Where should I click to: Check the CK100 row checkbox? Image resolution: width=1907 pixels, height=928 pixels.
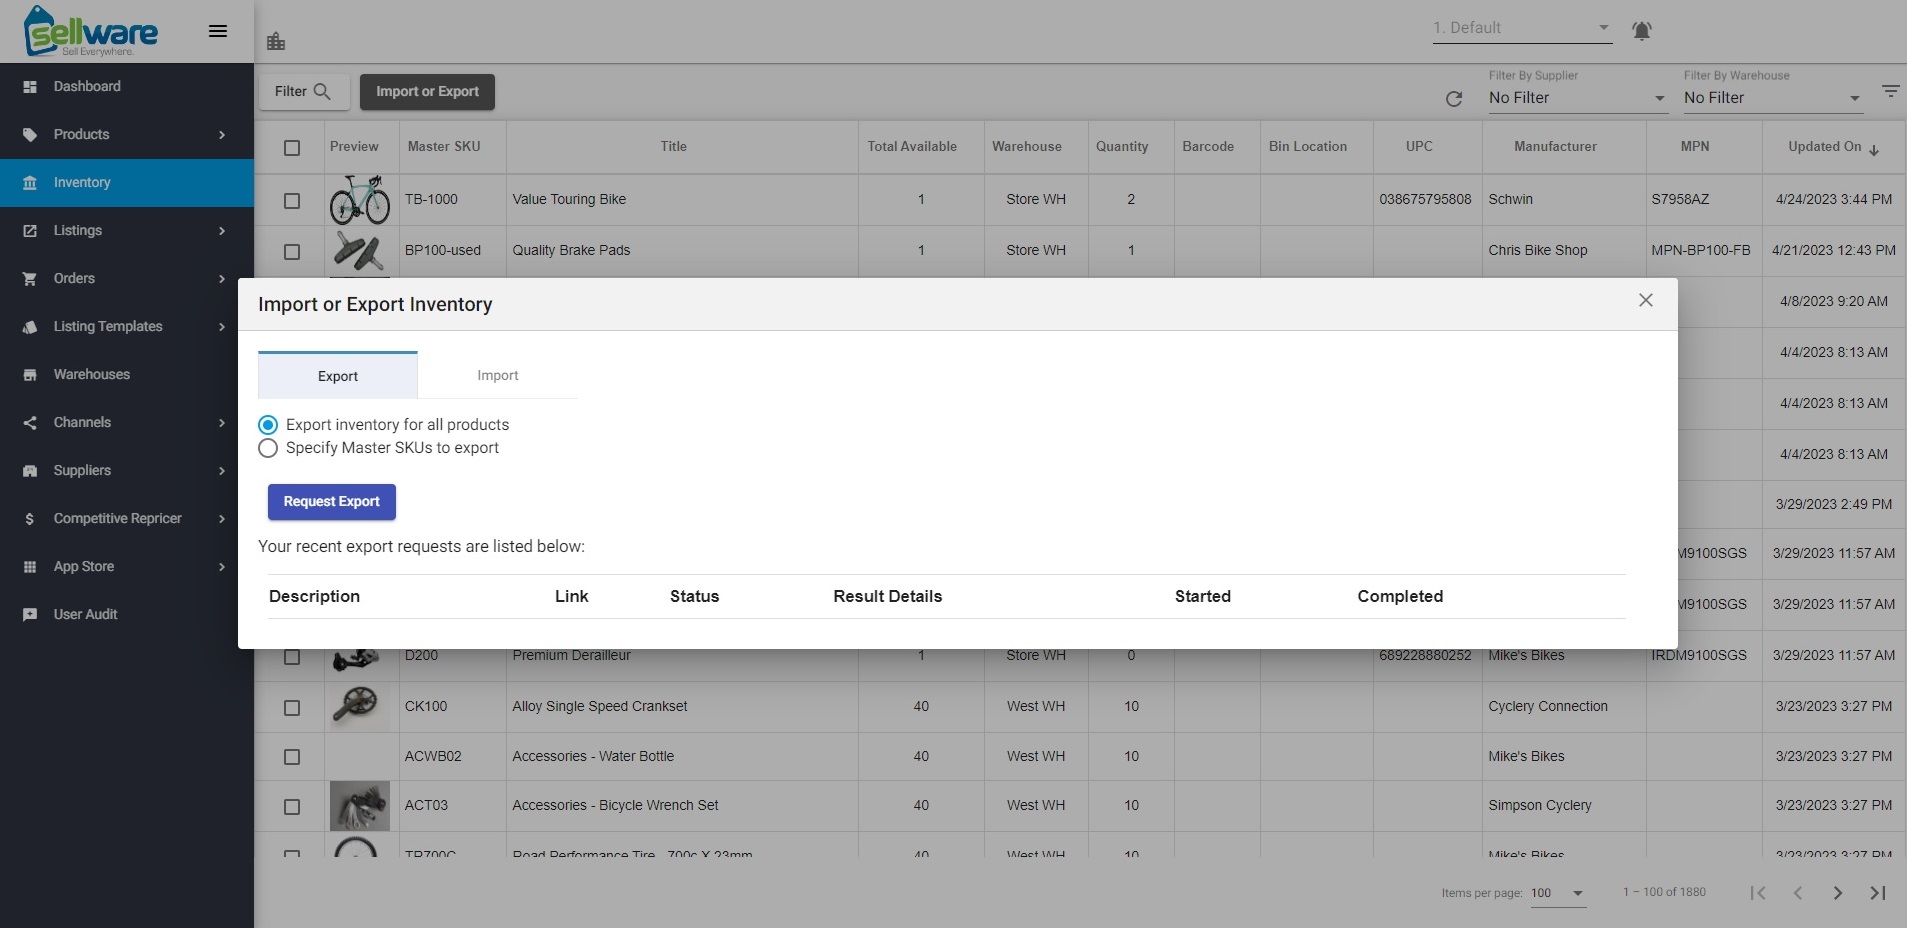(x=292, y=708)
